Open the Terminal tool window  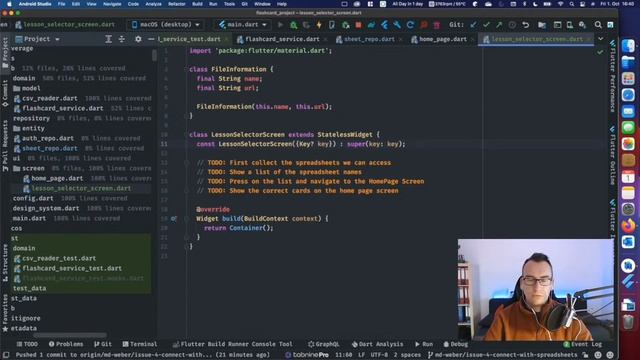click(140, 344)
